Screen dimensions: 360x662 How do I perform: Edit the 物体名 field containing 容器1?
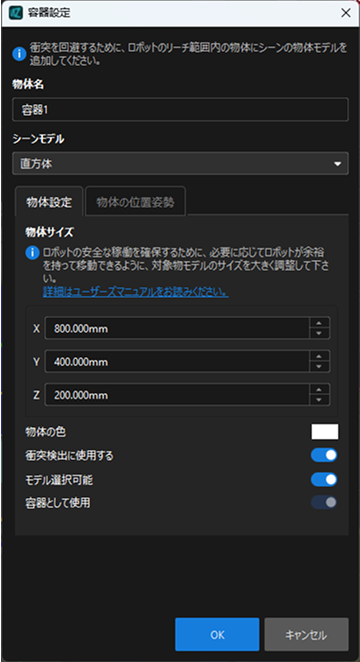(x=180, y=110)
